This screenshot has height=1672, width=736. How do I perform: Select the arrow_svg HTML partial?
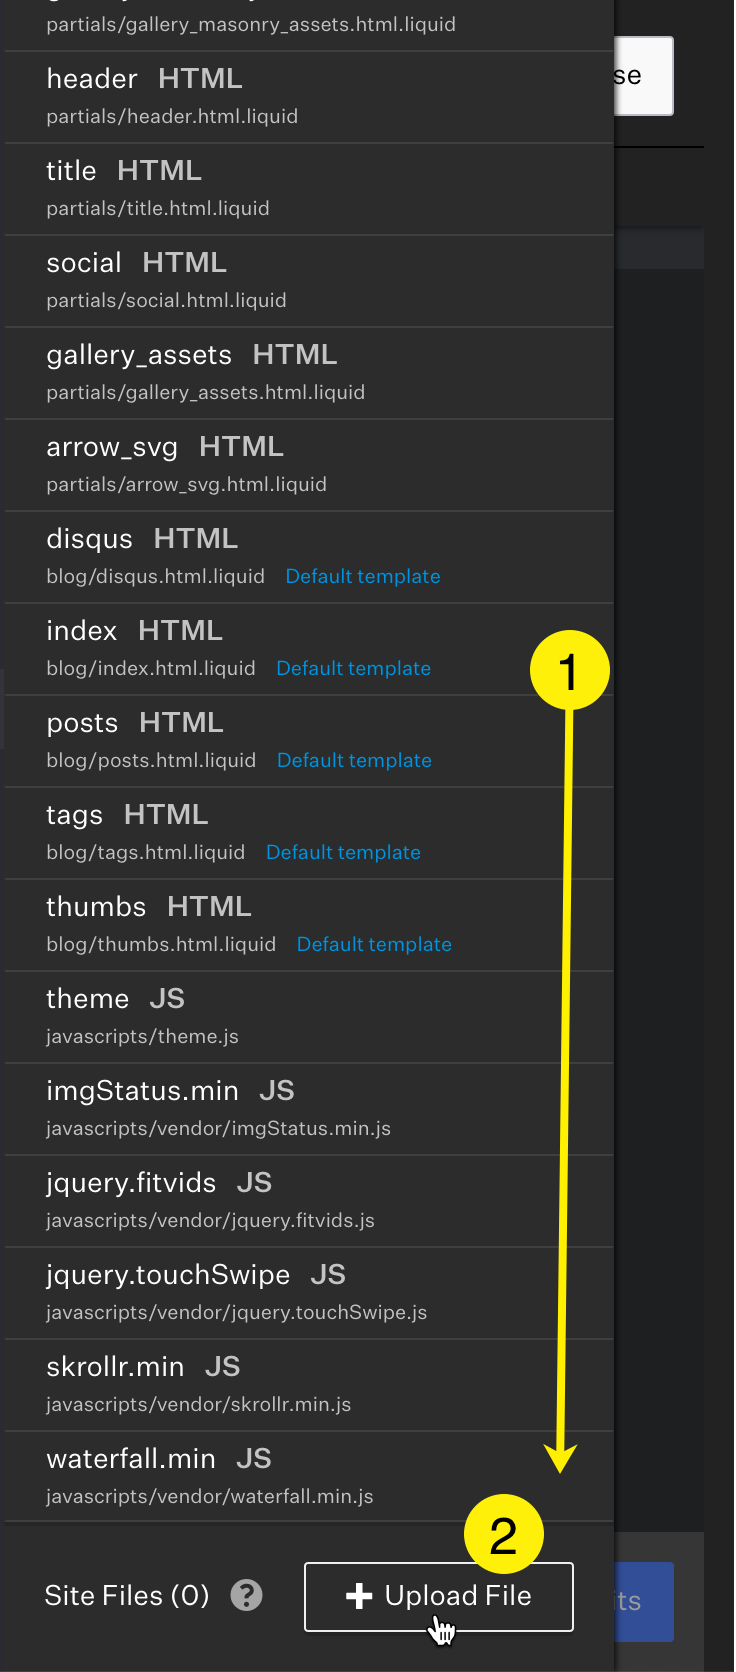tap(309, 465)
